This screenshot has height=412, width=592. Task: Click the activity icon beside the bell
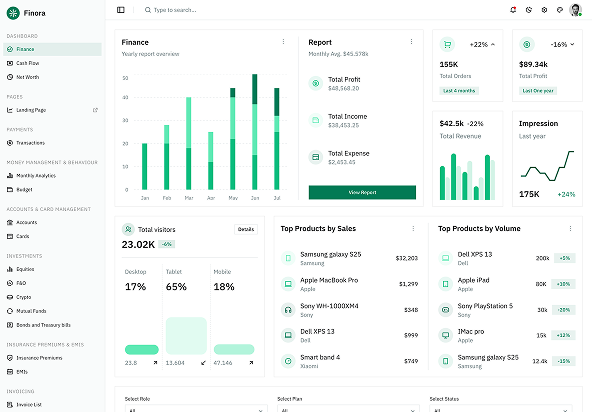(529, 10)
